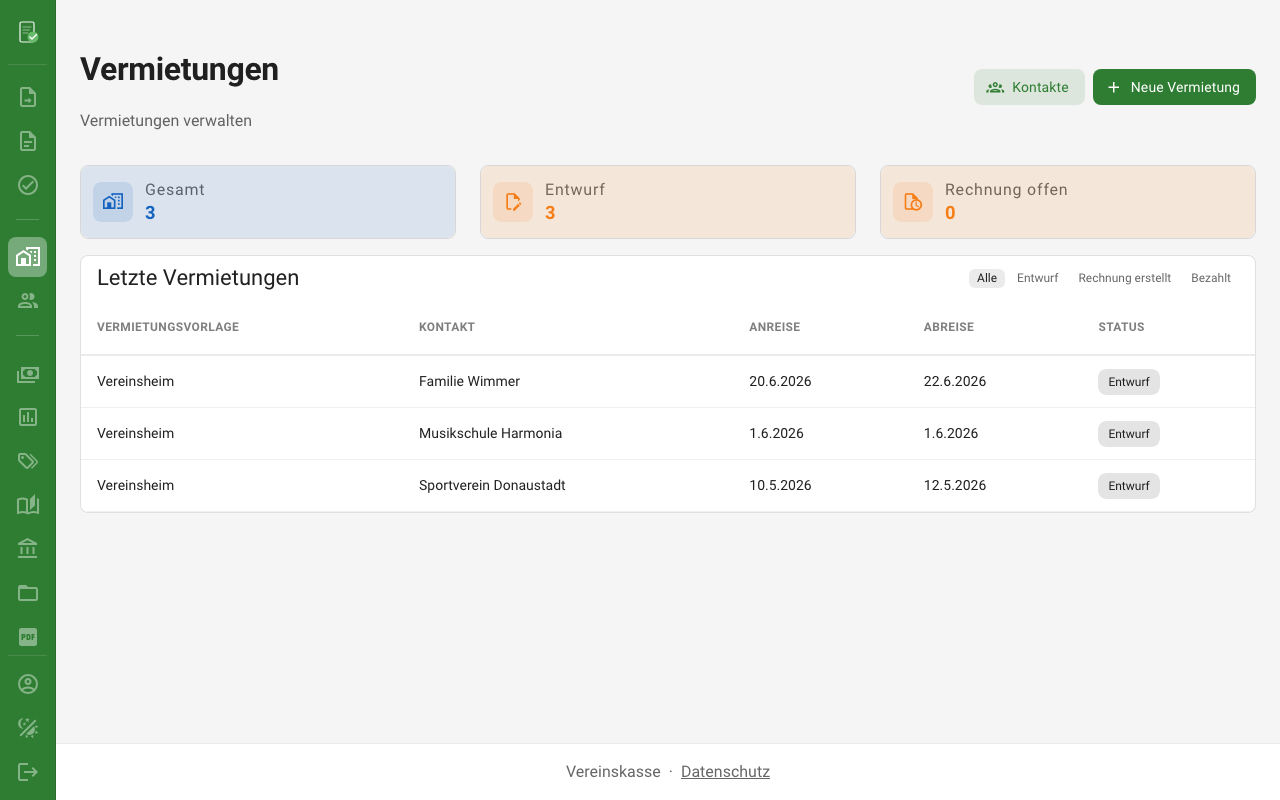Viewport: 1280px width, 800px height.
Task: Click the logout icon in the sidebar
Action: [28, 772]
